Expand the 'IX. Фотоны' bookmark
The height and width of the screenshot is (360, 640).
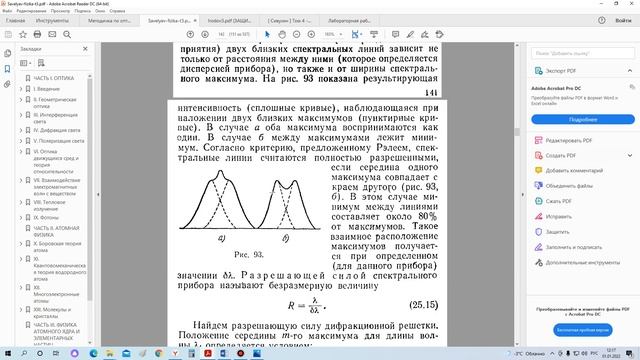(x=21, y=218)
